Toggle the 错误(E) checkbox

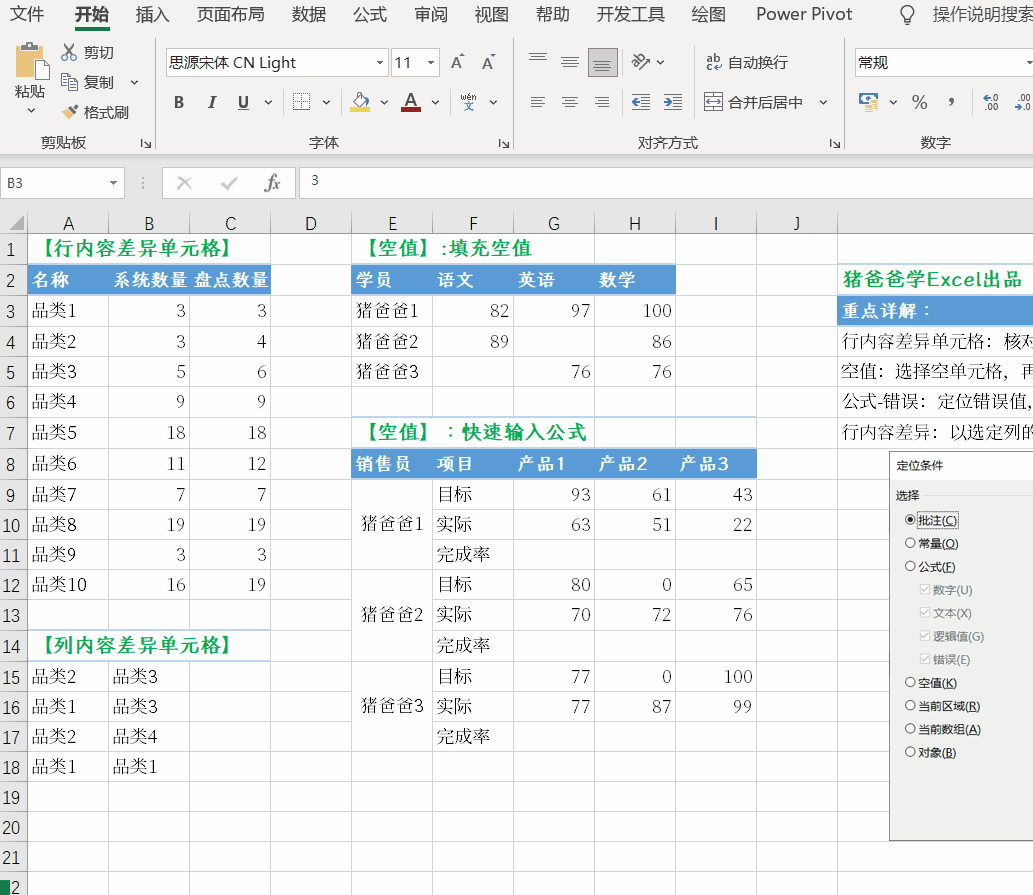(925, 659)
